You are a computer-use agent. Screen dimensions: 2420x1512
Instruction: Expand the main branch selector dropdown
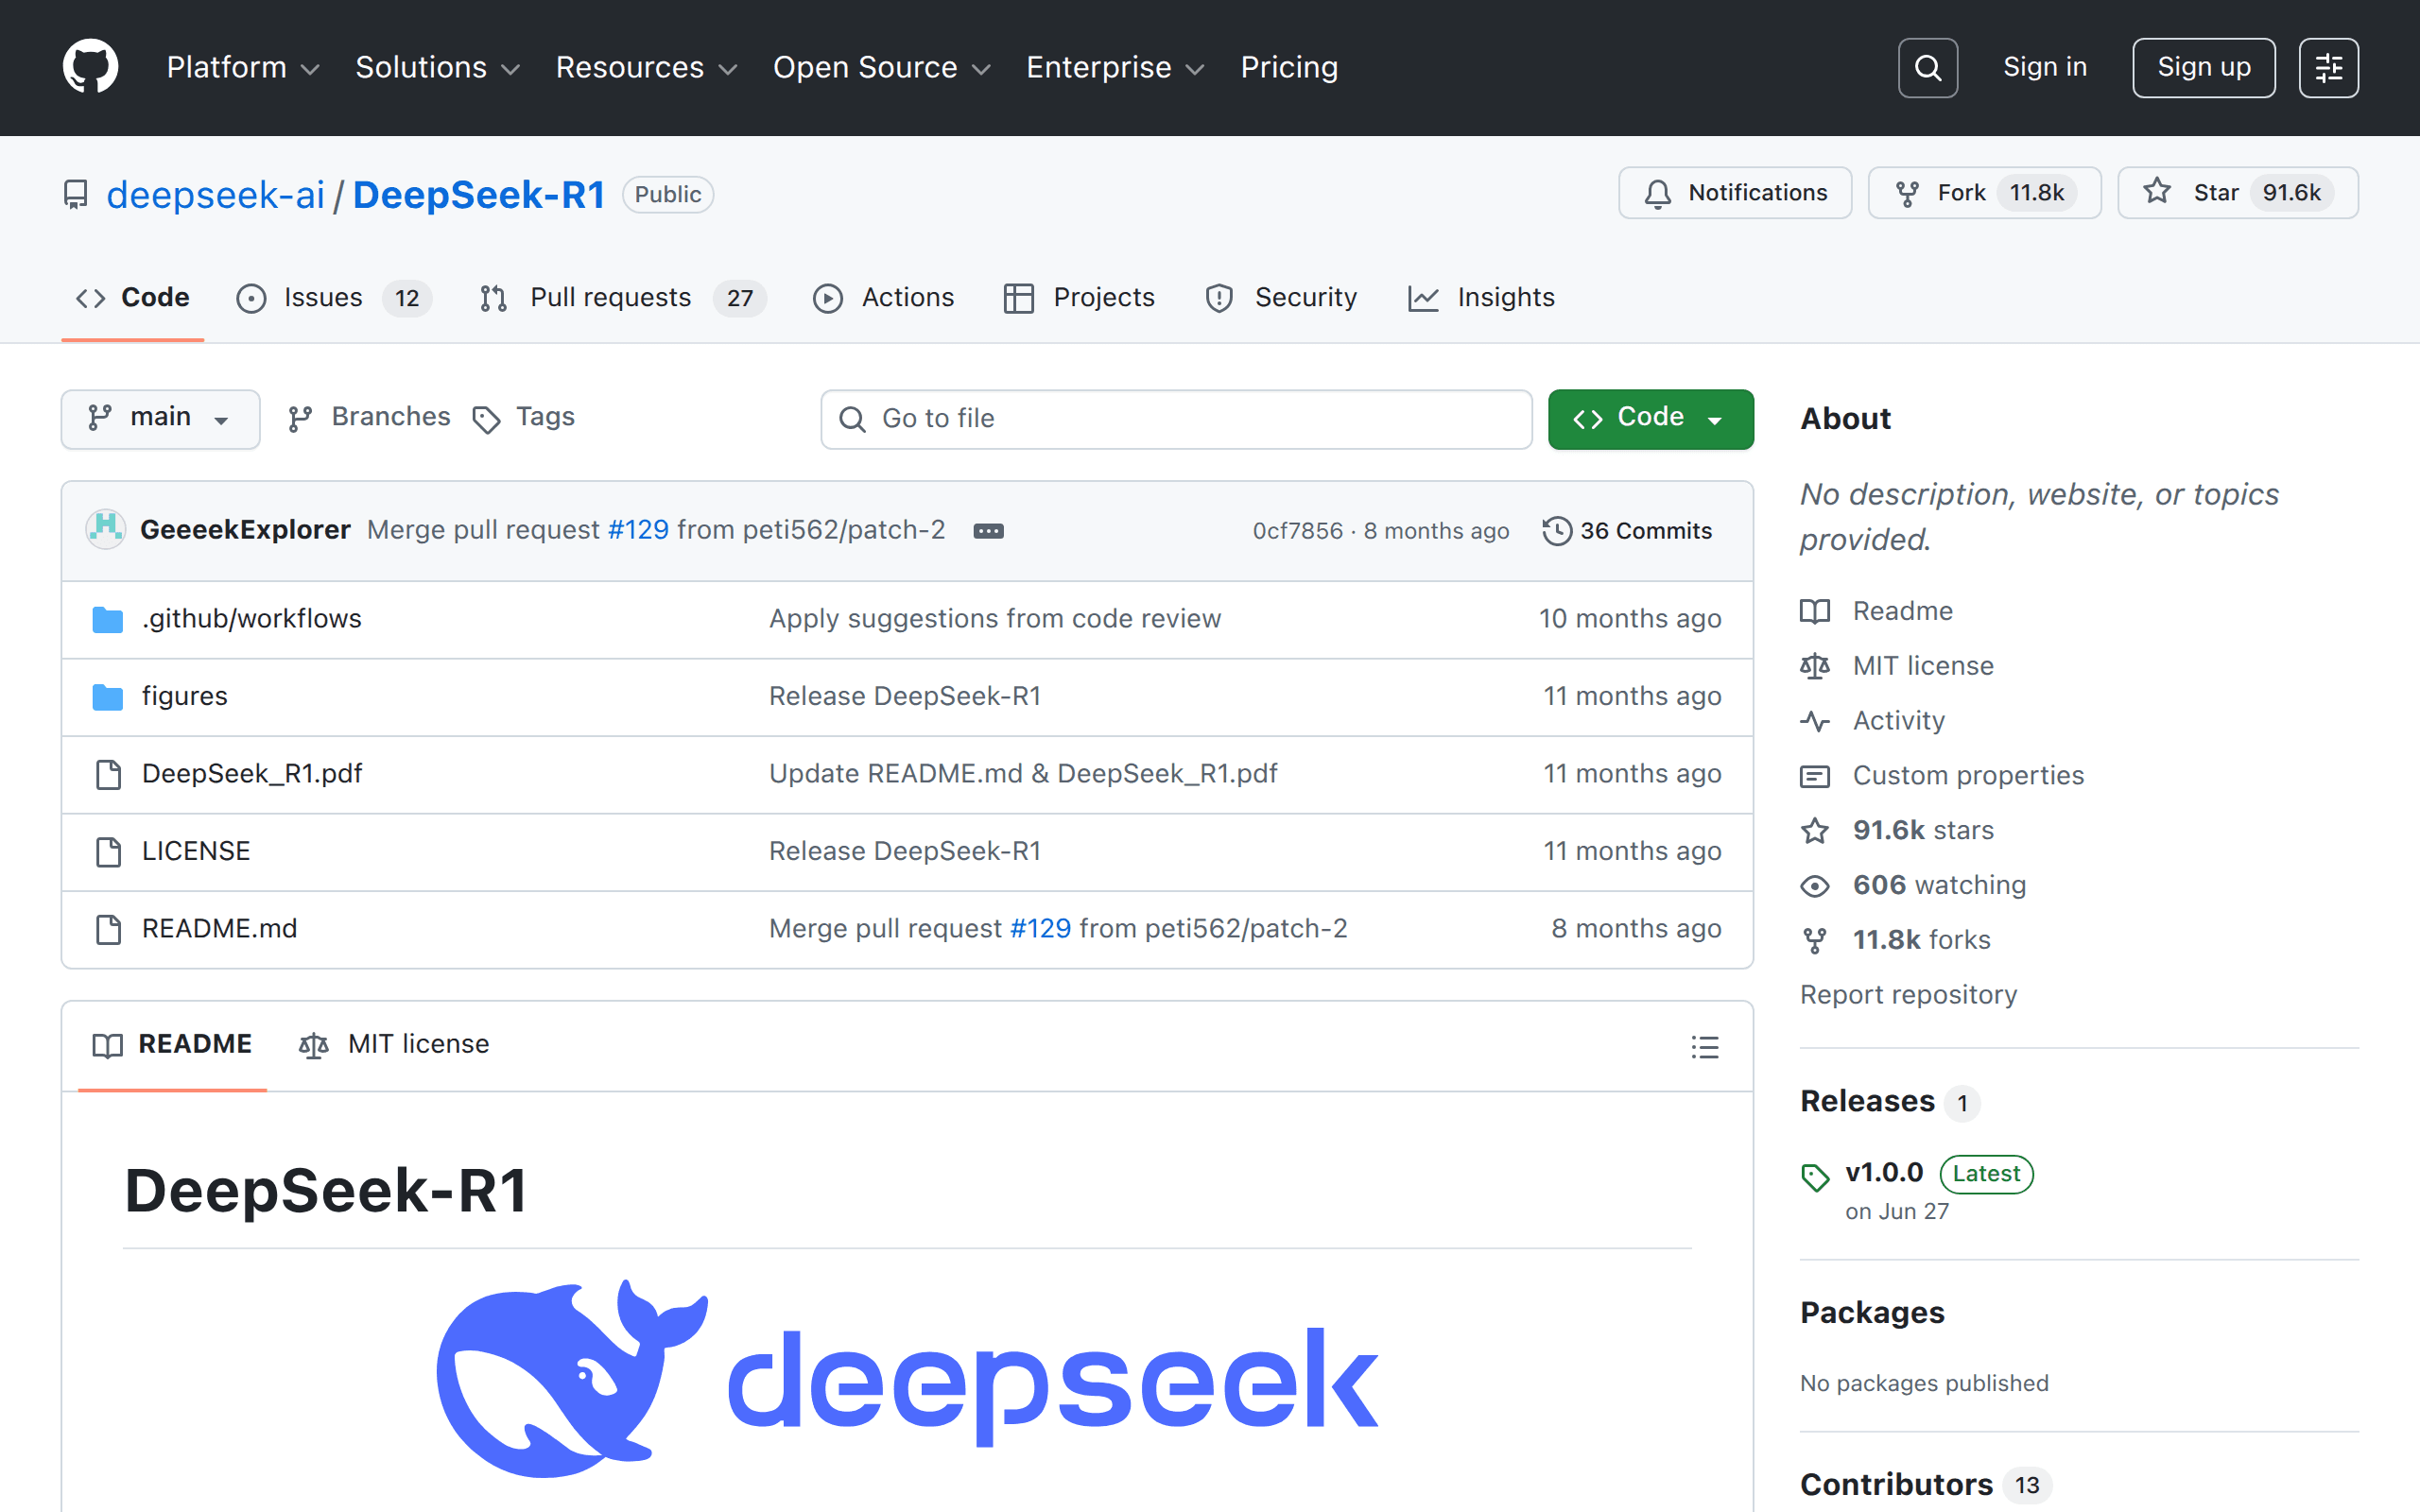click(160, 418)
